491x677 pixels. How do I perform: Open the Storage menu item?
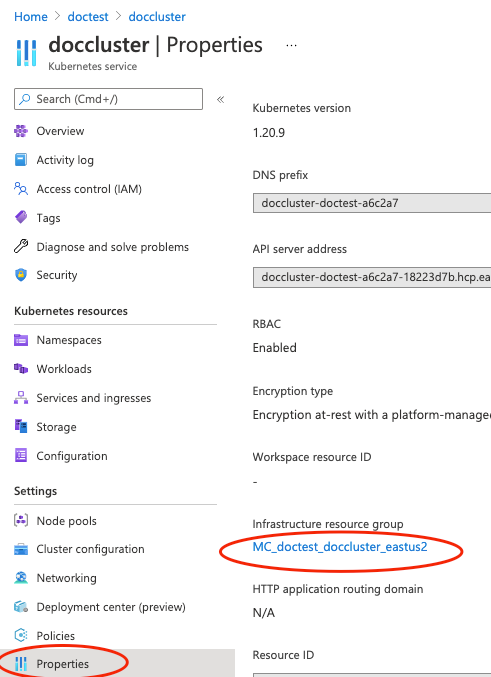56,427
